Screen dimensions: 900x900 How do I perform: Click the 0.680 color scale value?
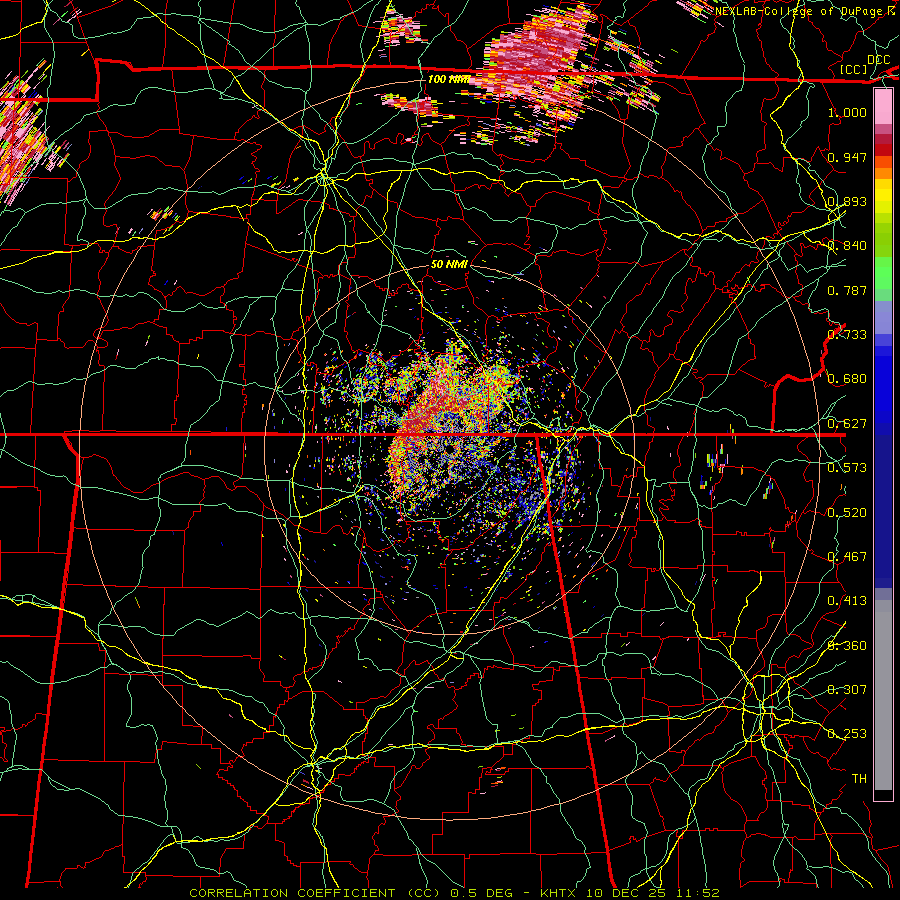click(x=847, y=379)
